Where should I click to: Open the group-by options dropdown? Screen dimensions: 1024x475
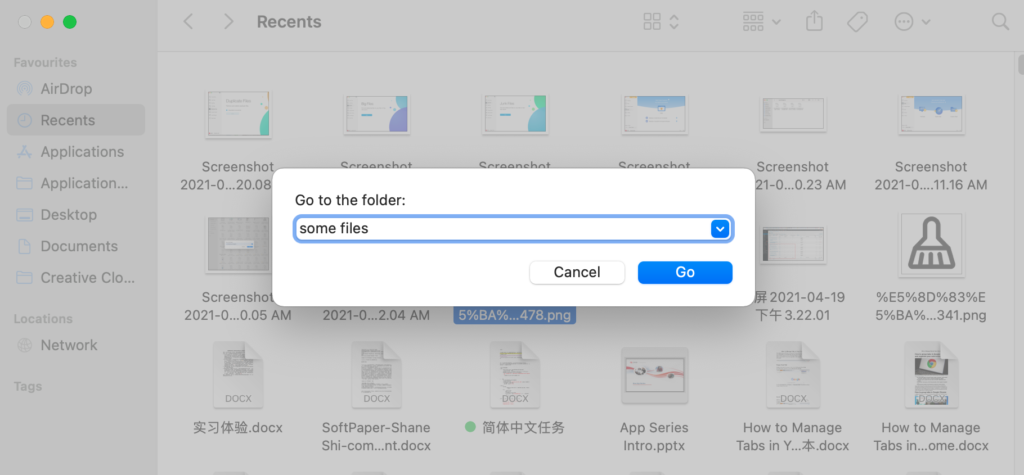click(x=762, y=21)
